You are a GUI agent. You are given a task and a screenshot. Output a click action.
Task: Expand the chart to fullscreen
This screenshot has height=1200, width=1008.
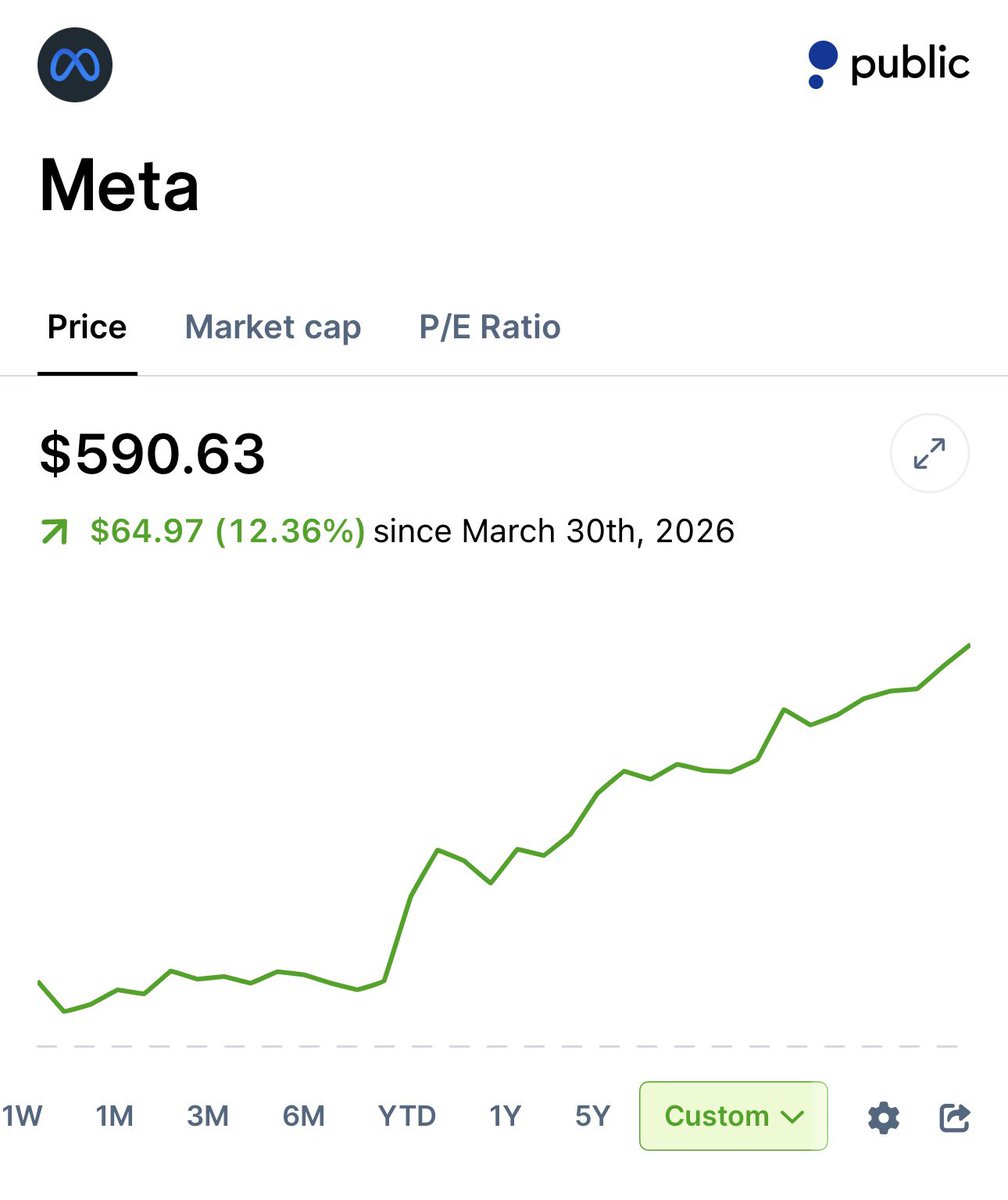(x=929, y=454)
